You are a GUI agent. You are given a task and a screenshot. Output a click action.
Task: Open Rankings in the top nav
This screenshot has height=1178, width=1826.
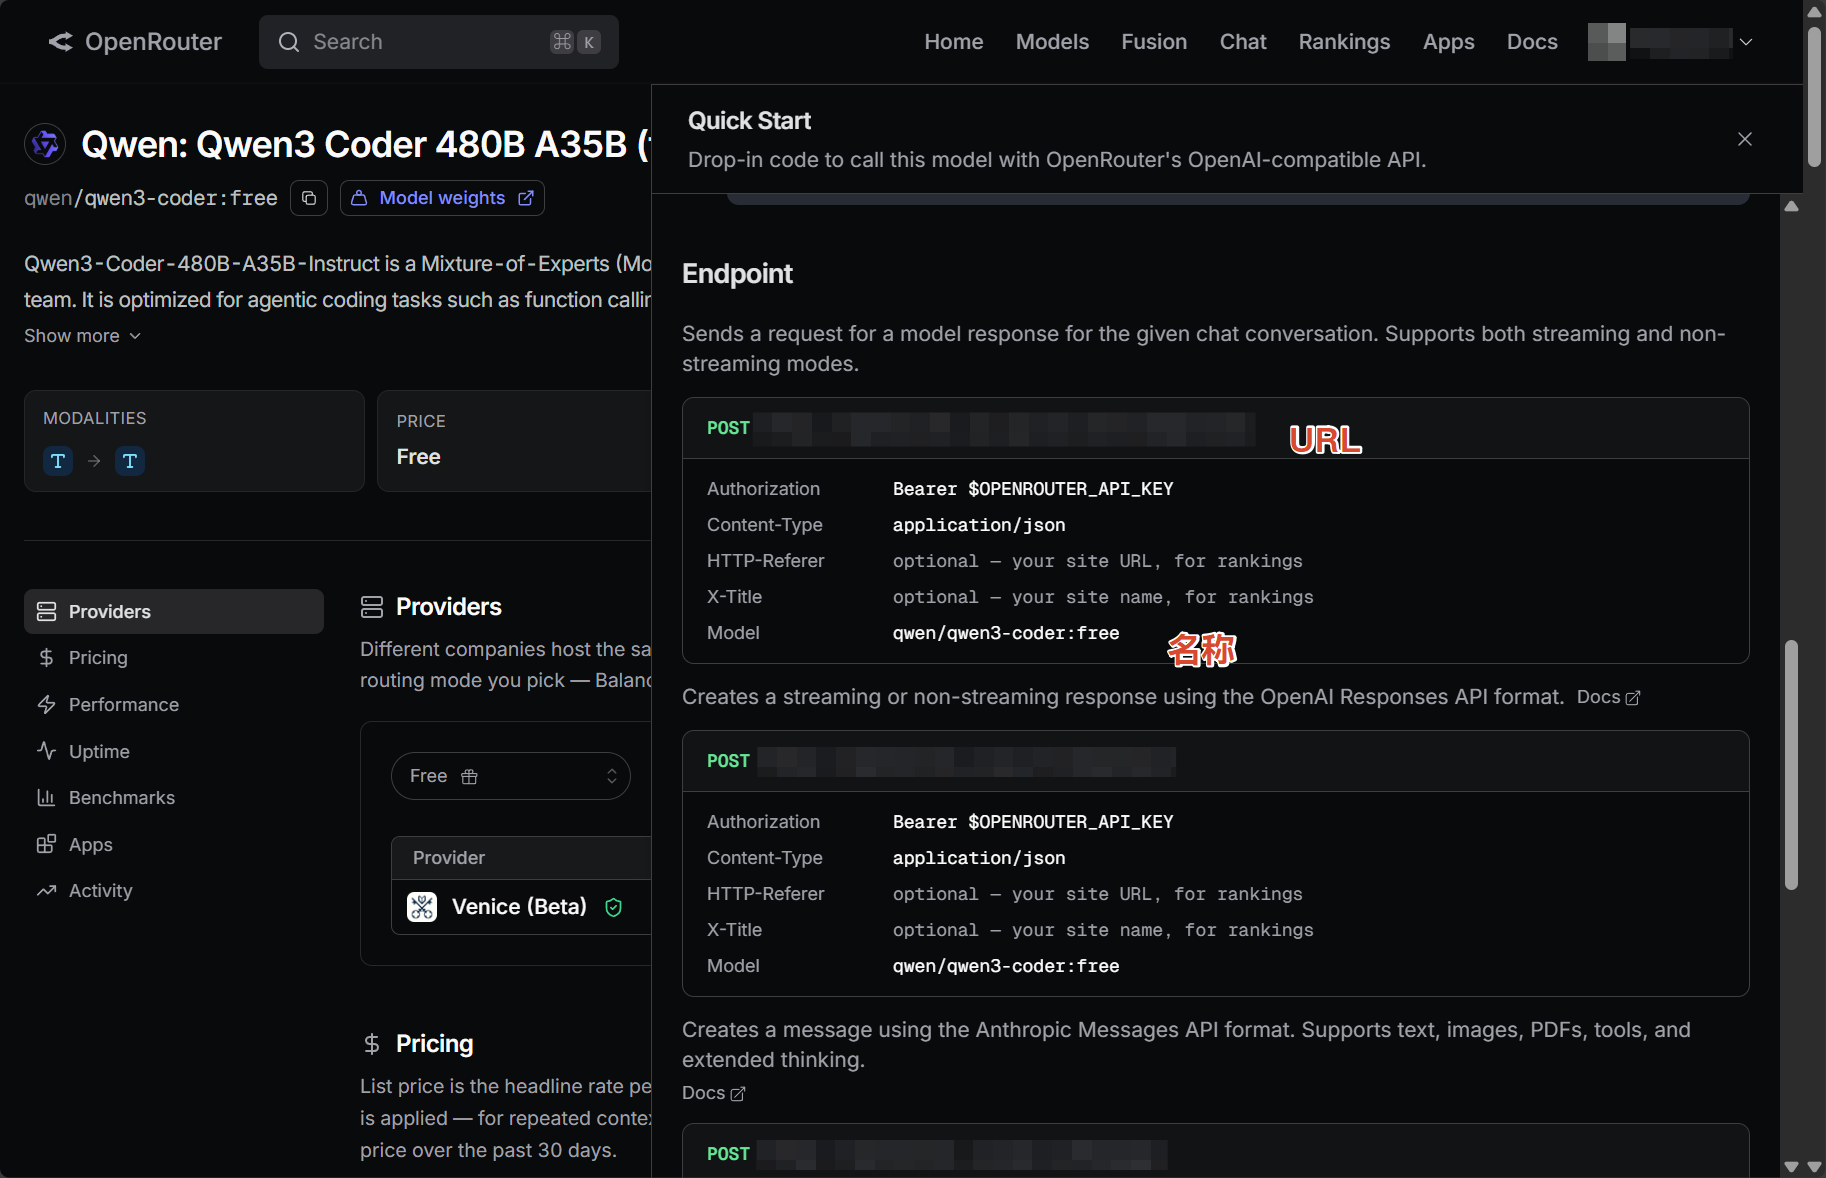click(1344, 42)
